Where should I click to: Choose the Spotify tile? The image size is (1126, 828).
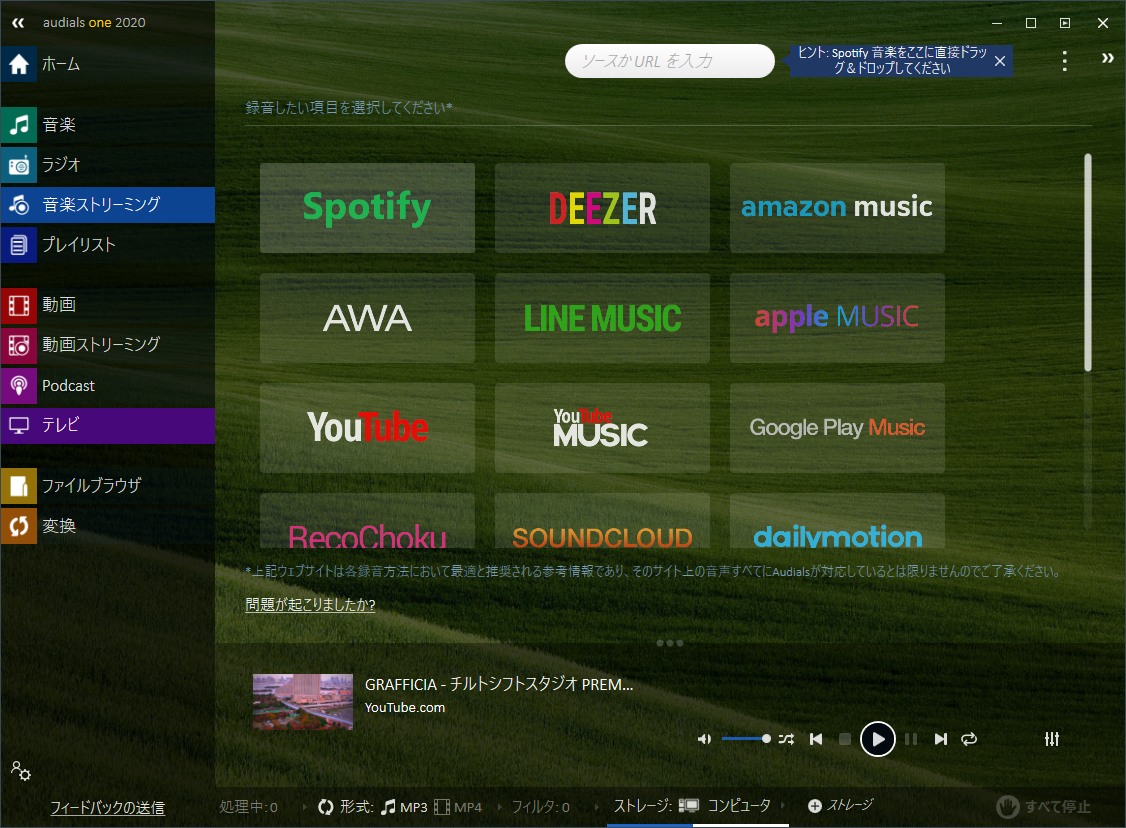tap(367, 208)
